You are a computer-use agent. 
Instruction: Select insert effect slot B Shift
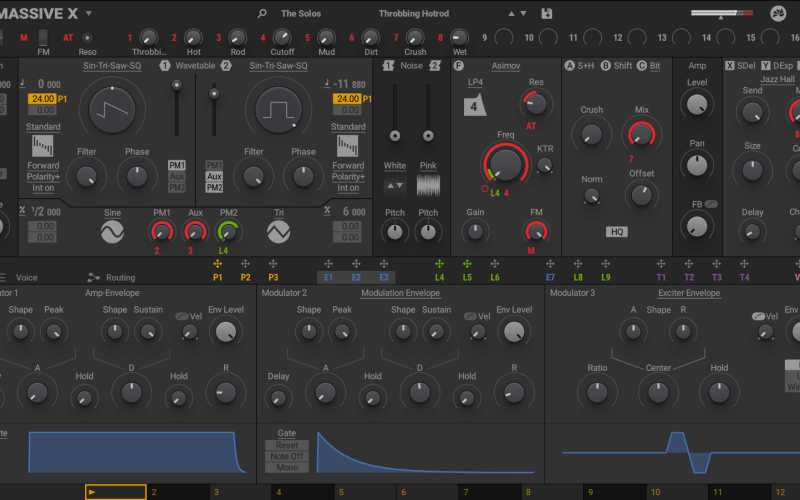pos(616,66)
